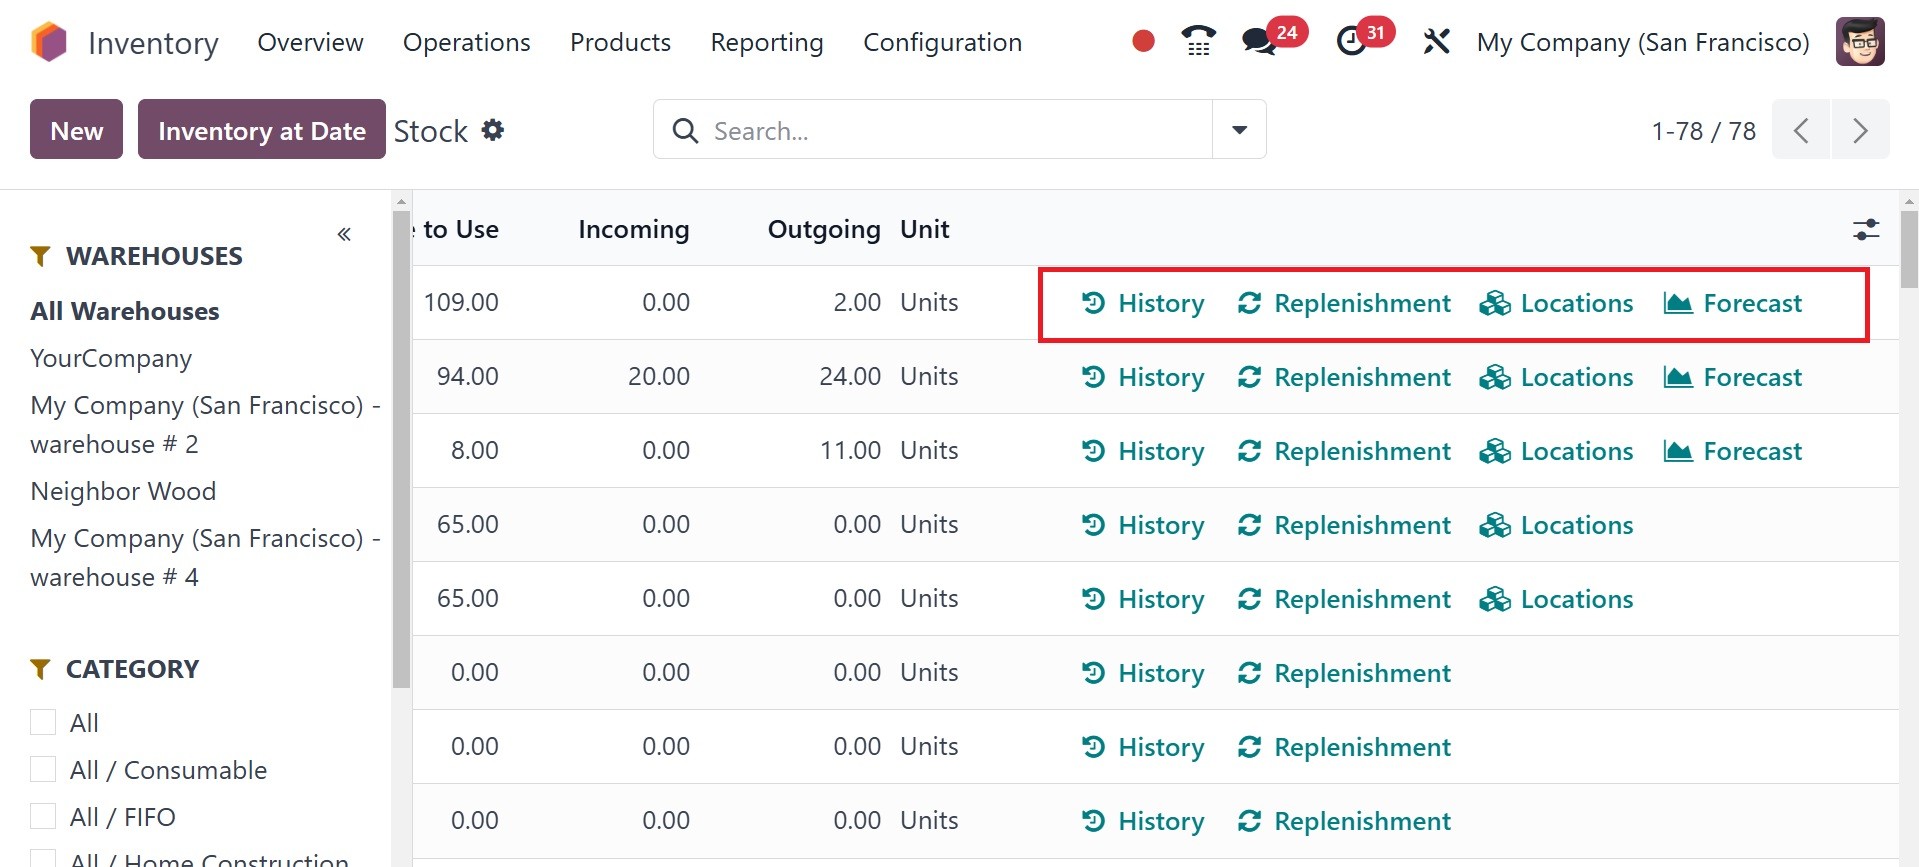Open the user avatar menu
This screenshot has height=867, width=1919.
[1859, 42]
